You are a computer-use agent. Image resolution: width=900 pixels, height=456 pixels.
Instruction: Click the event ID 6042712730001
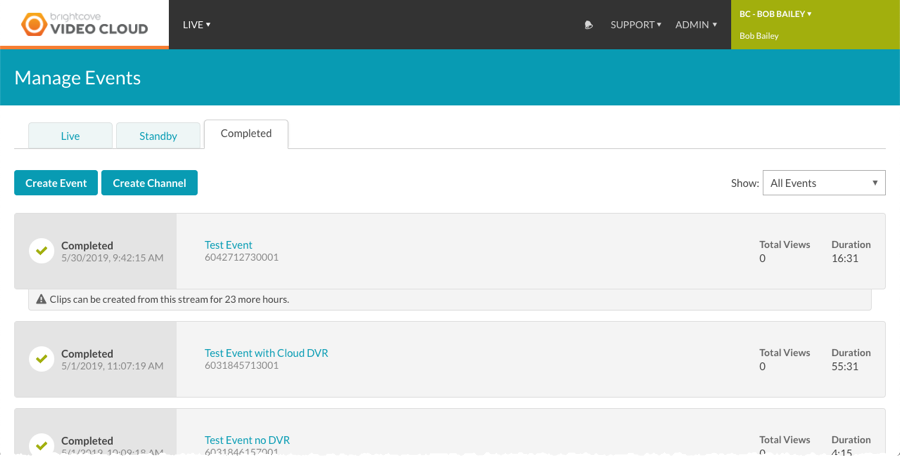pyautogui.click(x=242, y=257)
